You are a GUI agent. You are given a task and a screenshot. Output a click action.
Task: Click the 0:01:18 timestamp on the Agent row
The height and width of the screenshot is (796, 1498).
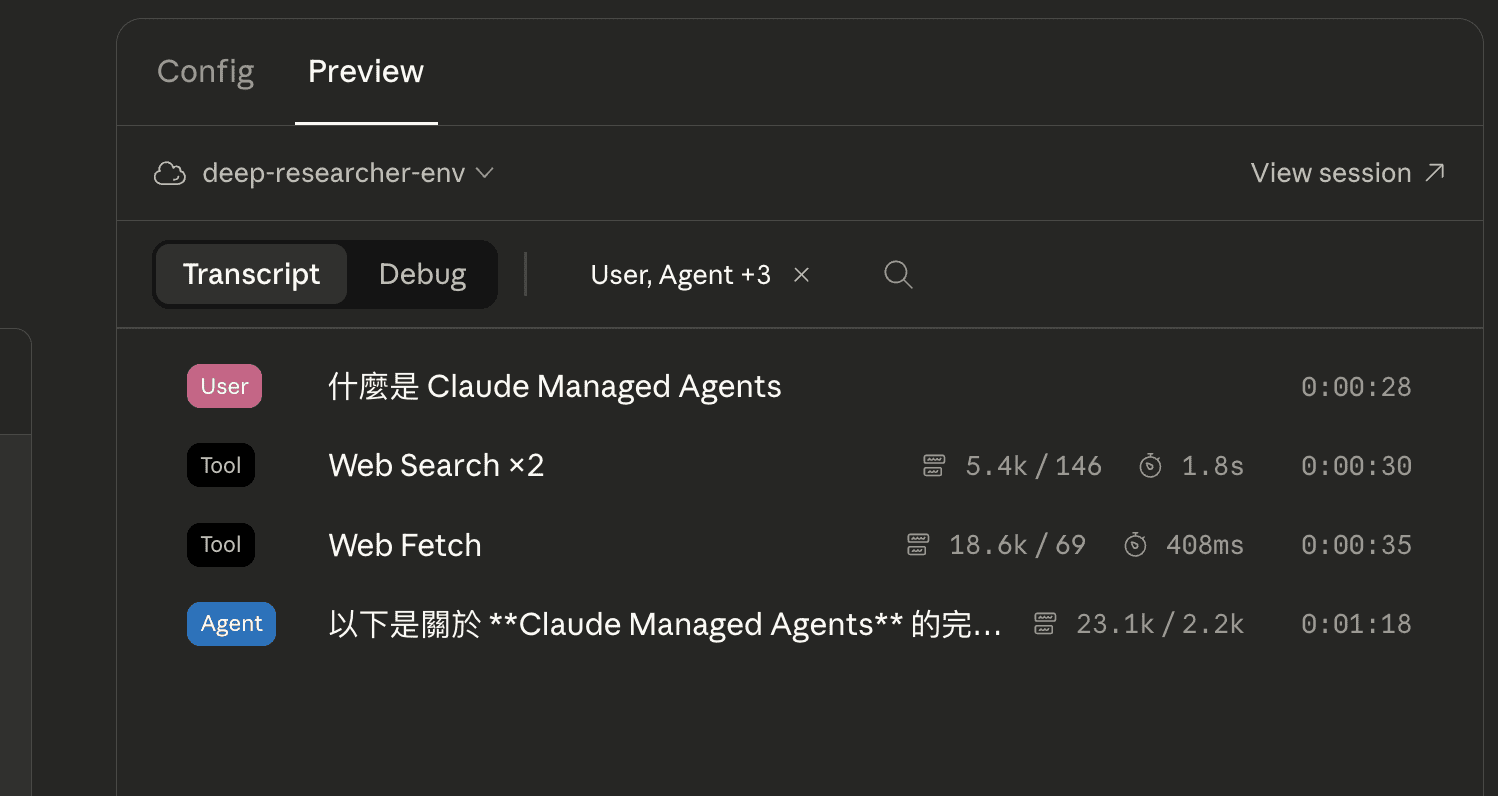click(x=1356, y=623)
